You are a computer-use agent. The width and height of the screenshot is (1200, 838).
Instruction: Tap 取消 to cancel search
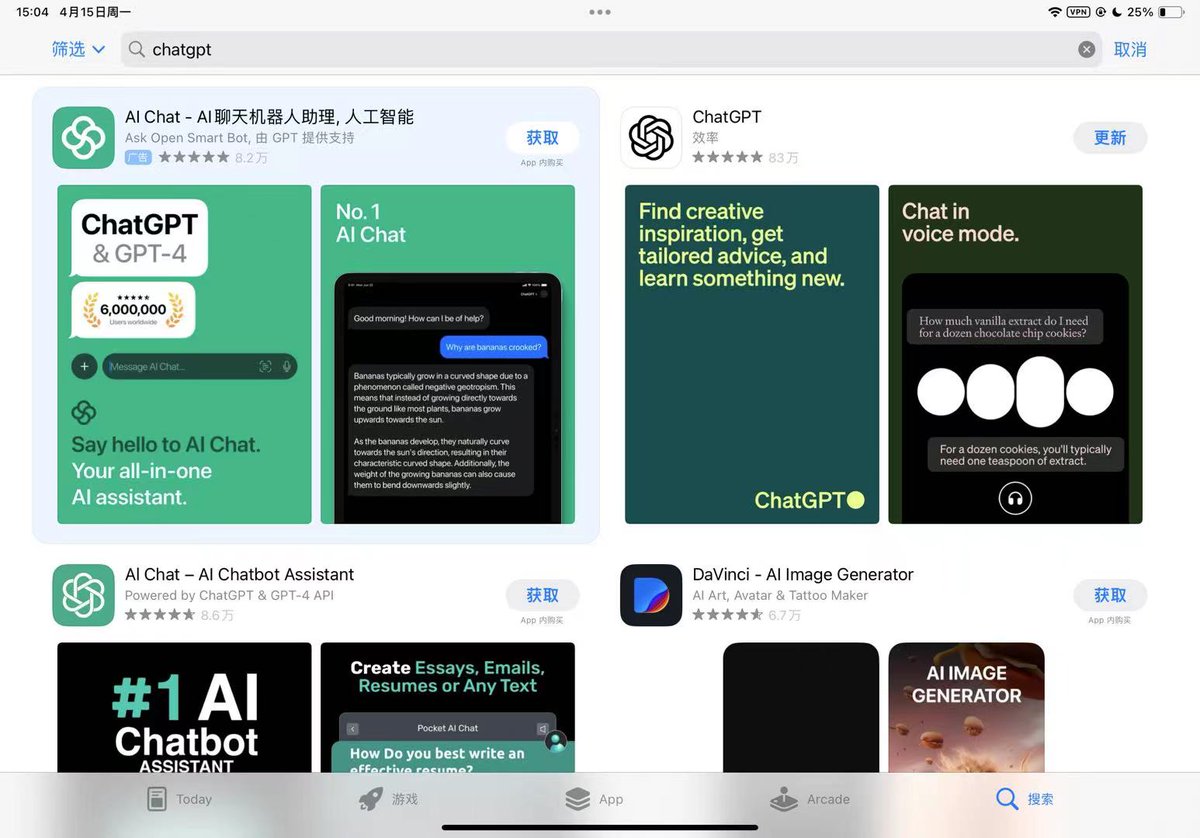click(x=1130, y=49)
